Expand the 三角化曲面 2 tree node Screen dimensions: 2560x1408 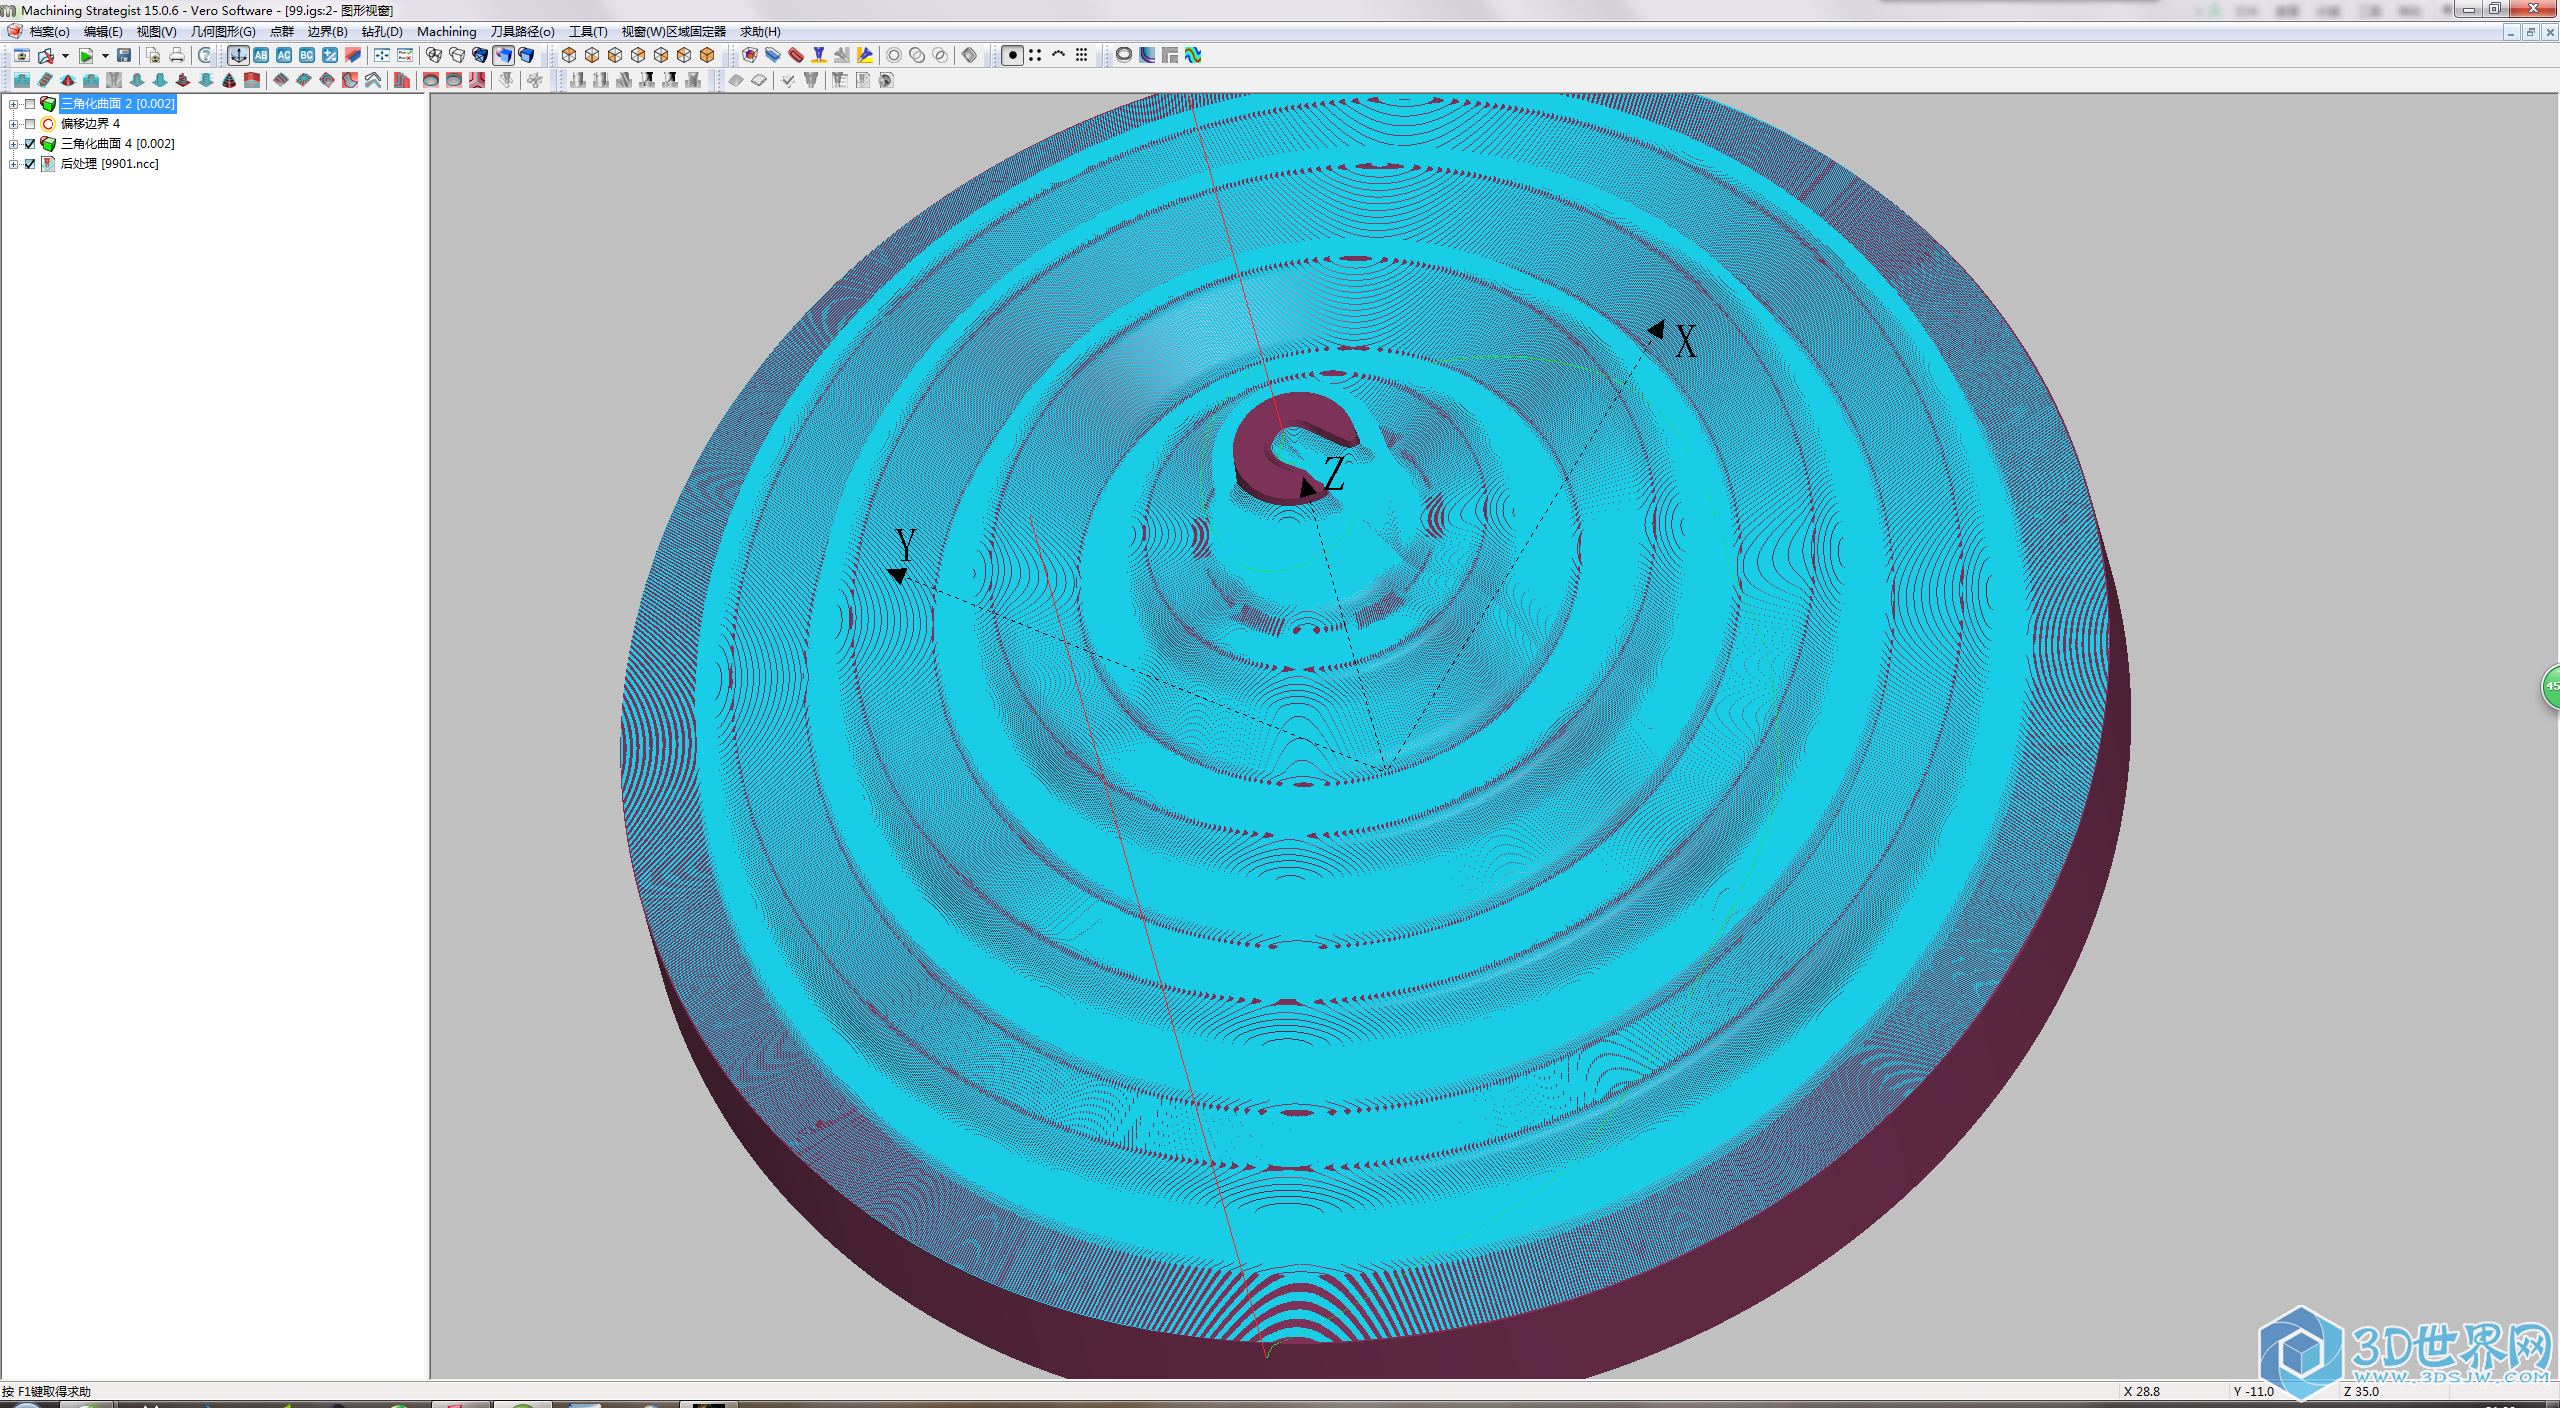point(13,104)
